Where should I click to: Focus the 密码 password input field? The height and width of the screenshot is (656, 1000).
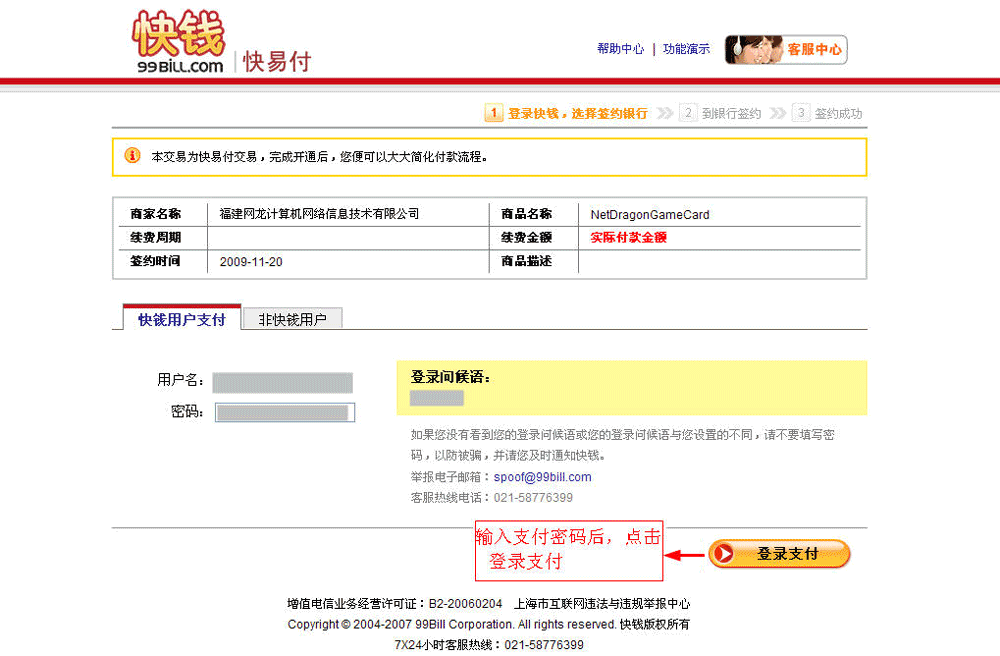(x=284, y=412)
